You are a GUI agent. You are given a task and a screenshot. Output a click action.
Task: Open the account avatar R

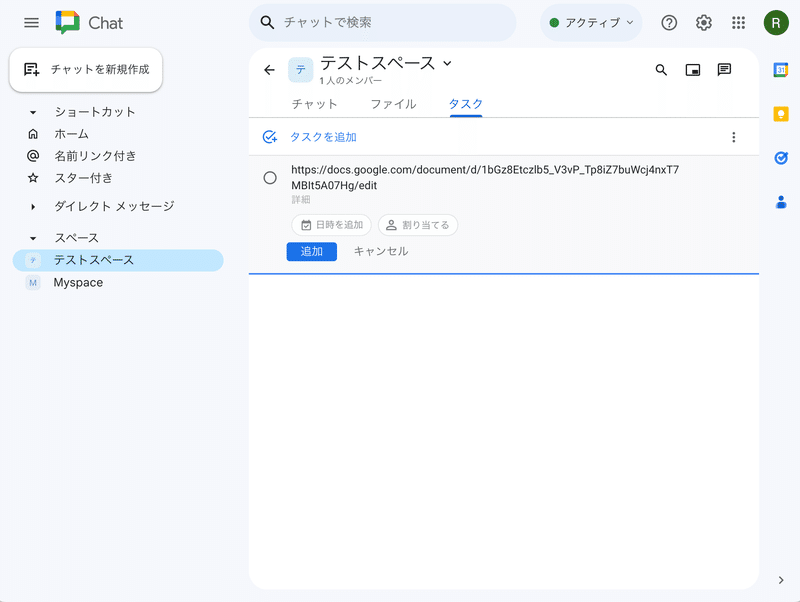pos(776,22)
